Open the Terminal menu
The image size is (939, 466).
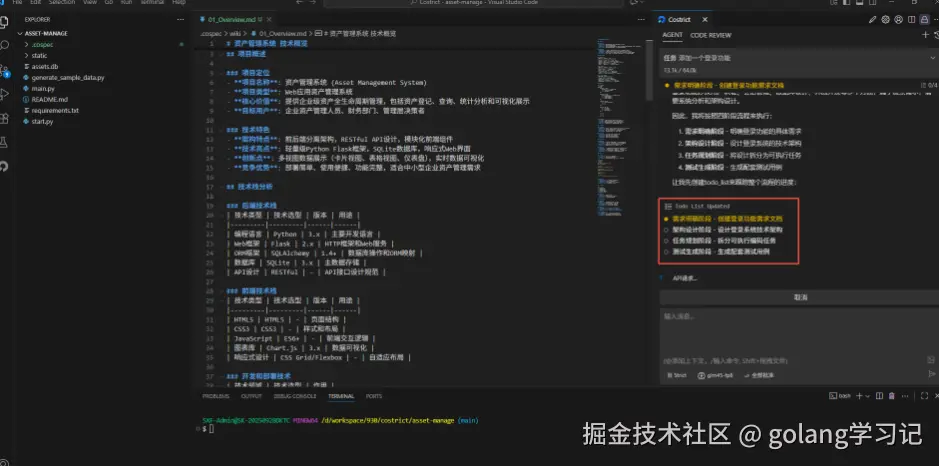152,2
